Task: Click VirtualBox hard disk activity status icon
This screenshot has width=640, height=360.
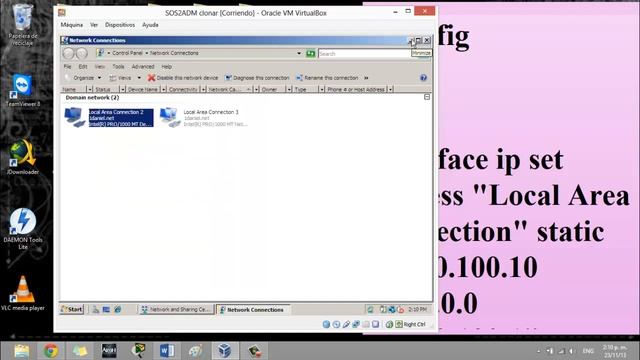Action: [326, 324]
